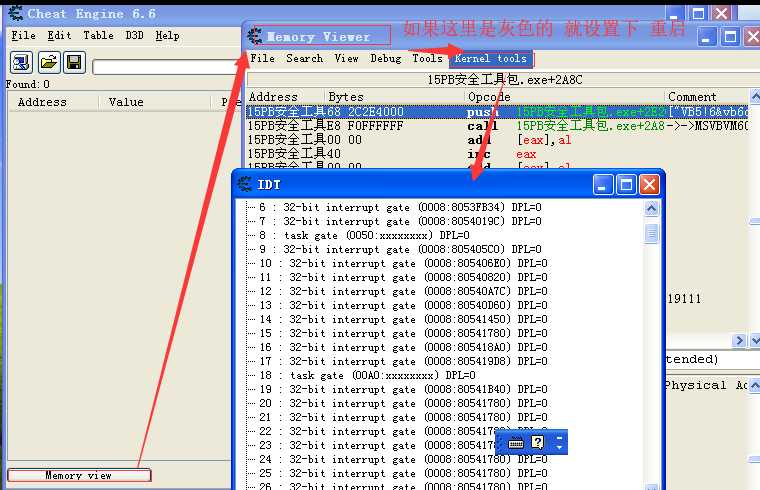Open the D3D menu
The width and height of the screenshot is (760, 490).
[x=134, y=35]
